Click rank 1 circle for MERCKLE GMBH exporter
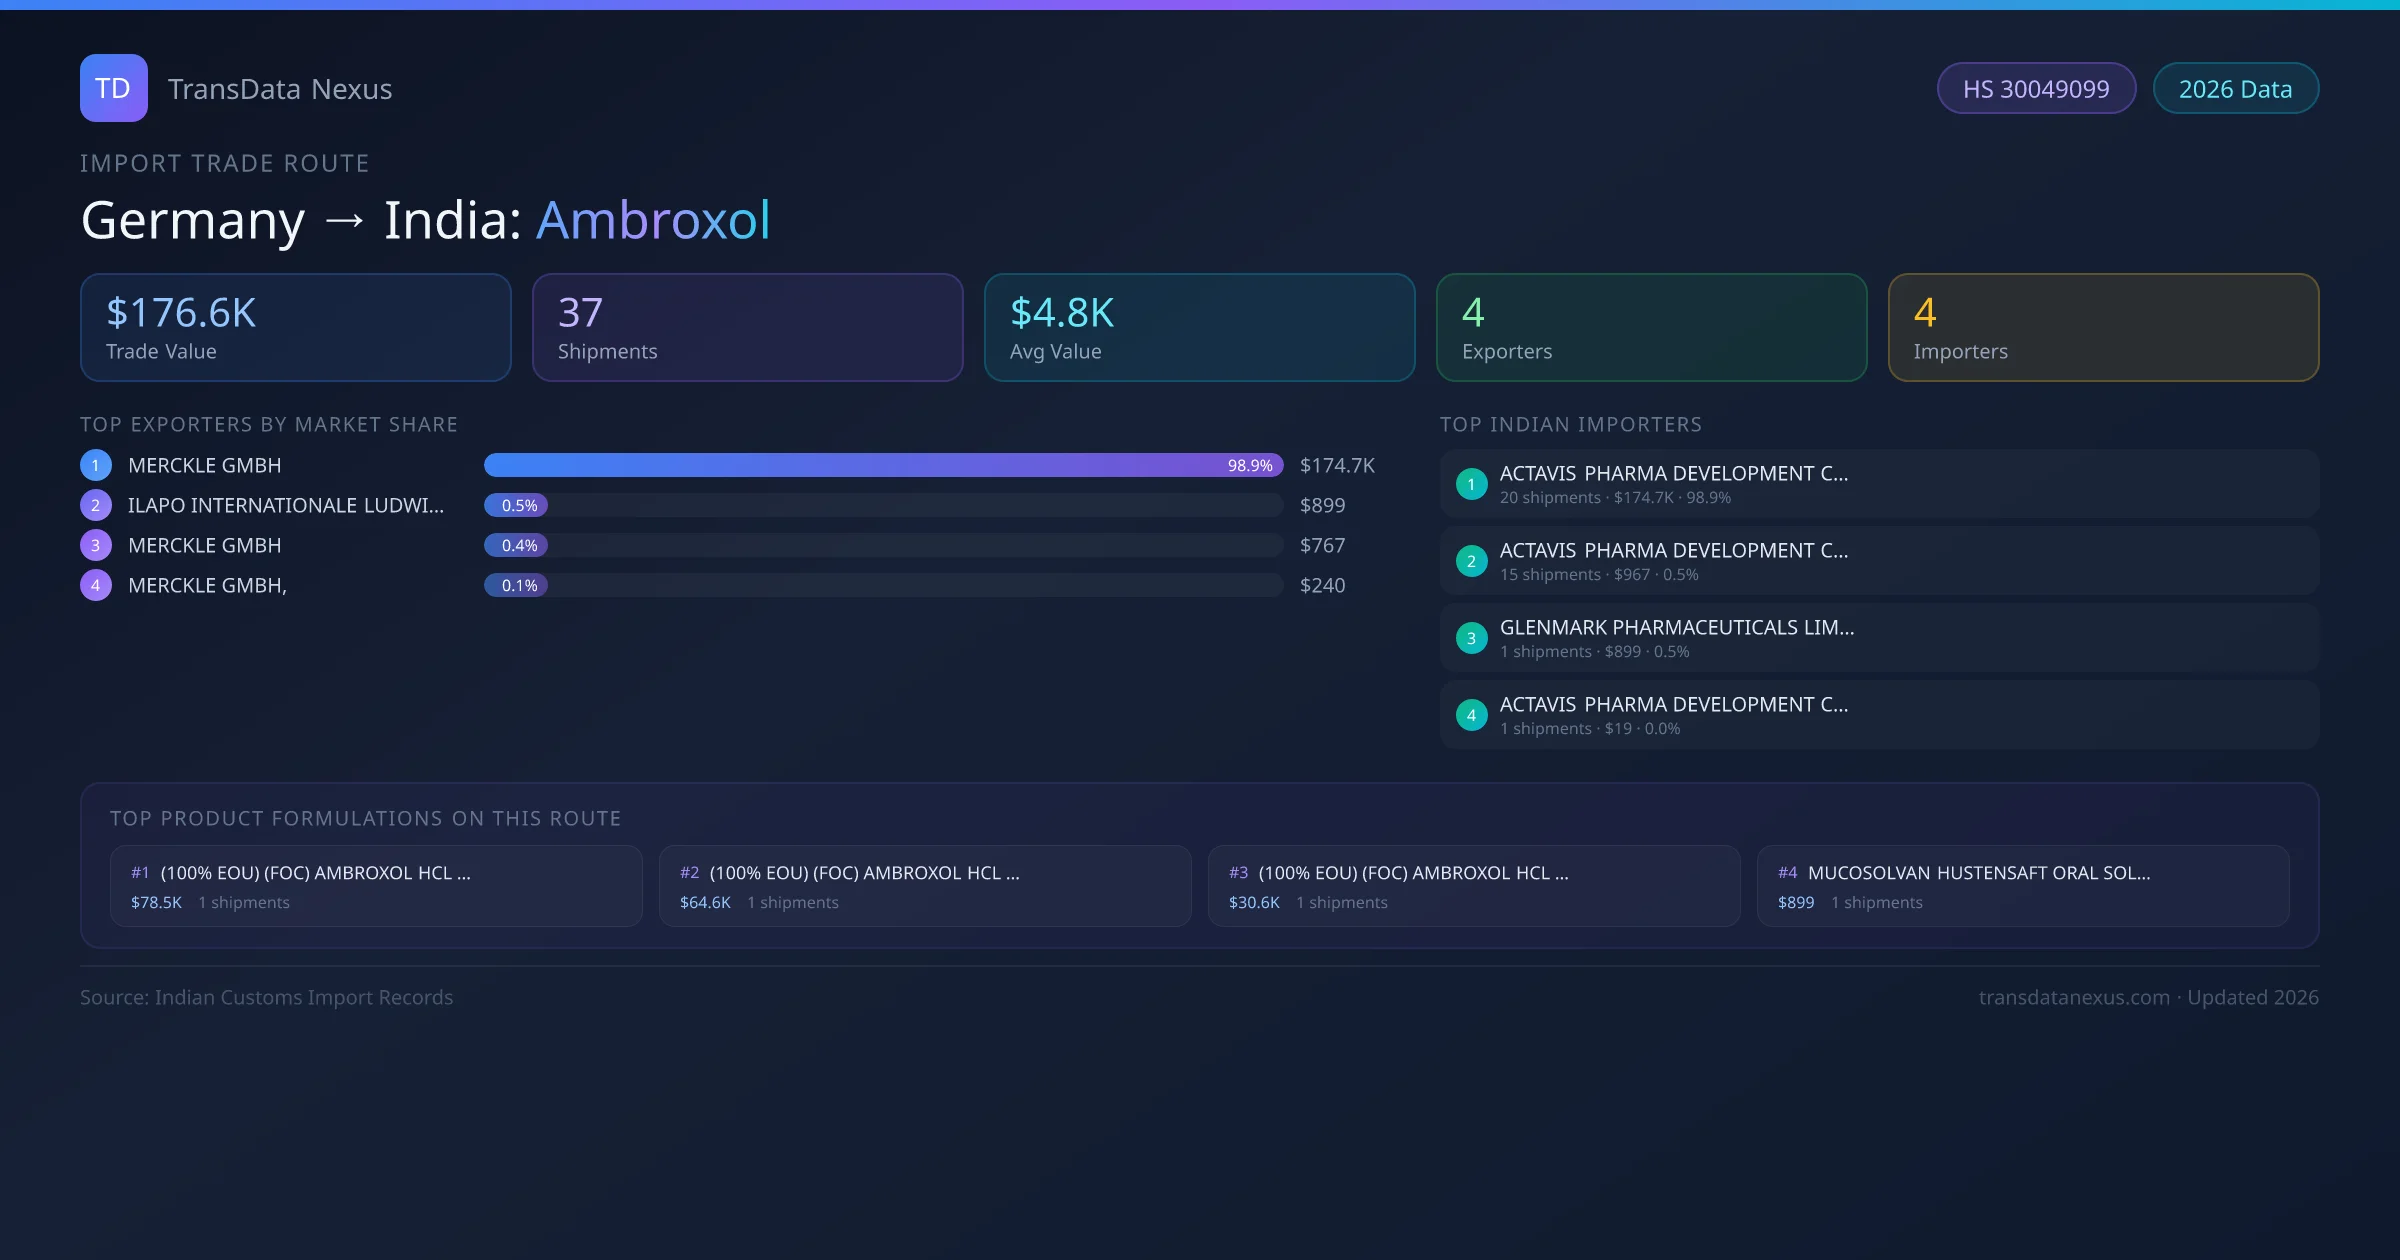Viewport: 2400px width, 1260px height. click(x=96, y=465)
